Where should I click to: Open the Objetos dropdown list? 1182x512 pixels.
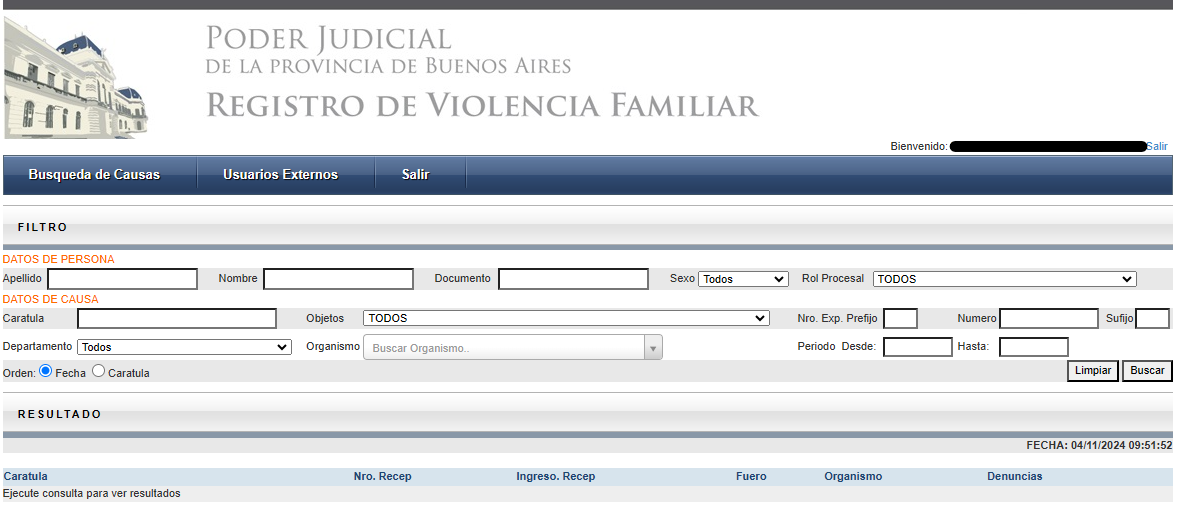pyautogui.click(x=566, y=318)
